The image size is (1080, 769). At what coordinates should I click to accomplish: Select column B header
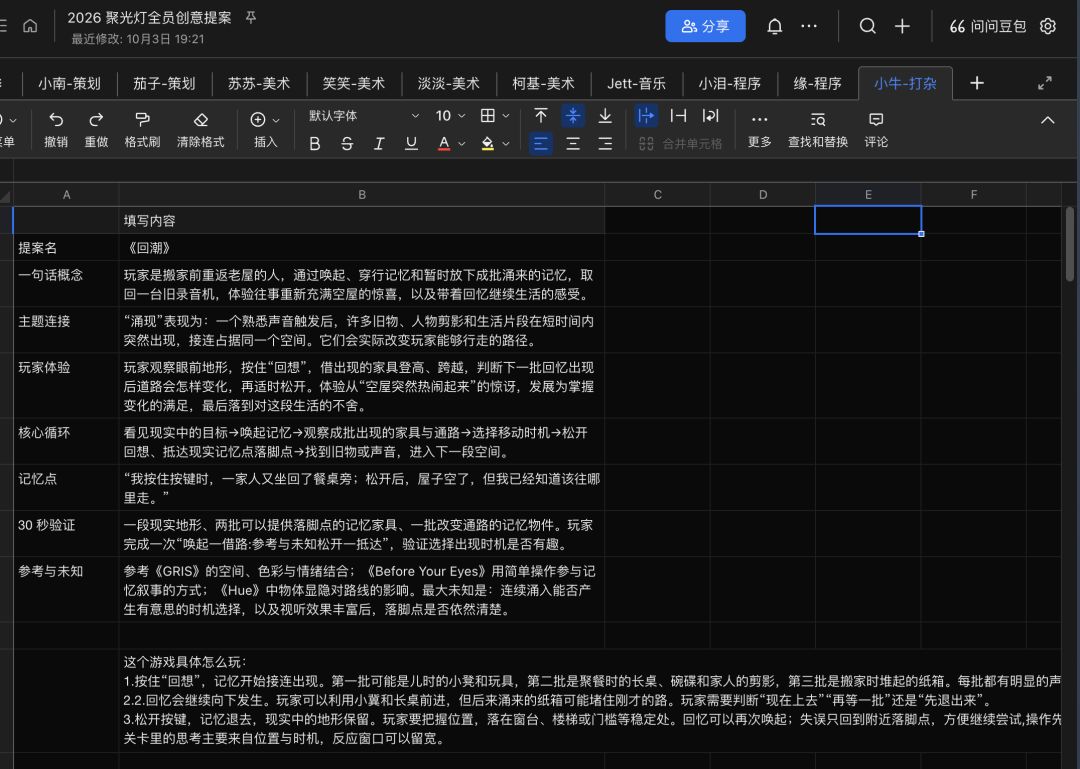[362, 195]
